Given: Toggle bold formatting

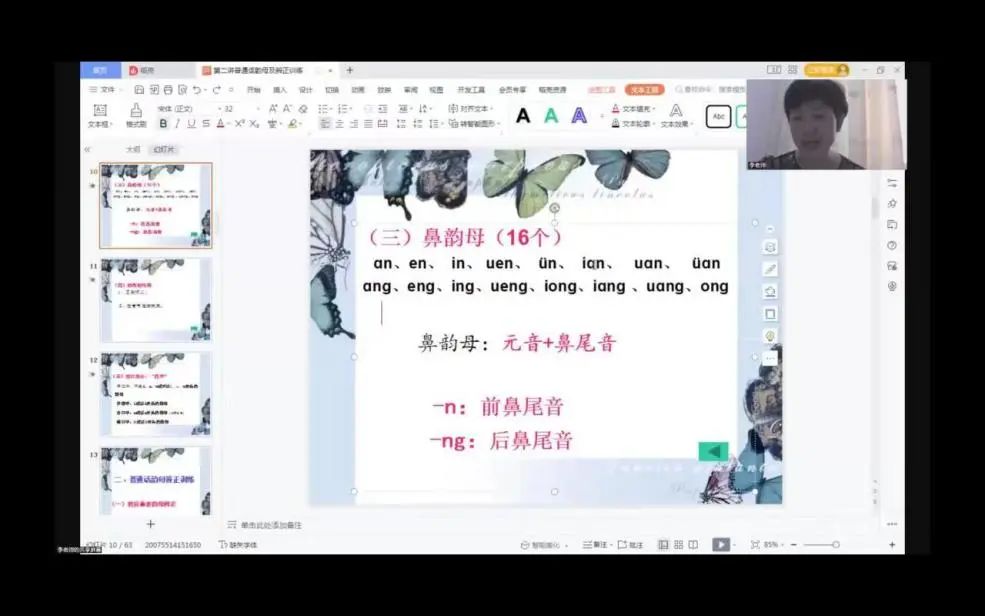Looking at the screenshot, I should (x=163, y=124).
